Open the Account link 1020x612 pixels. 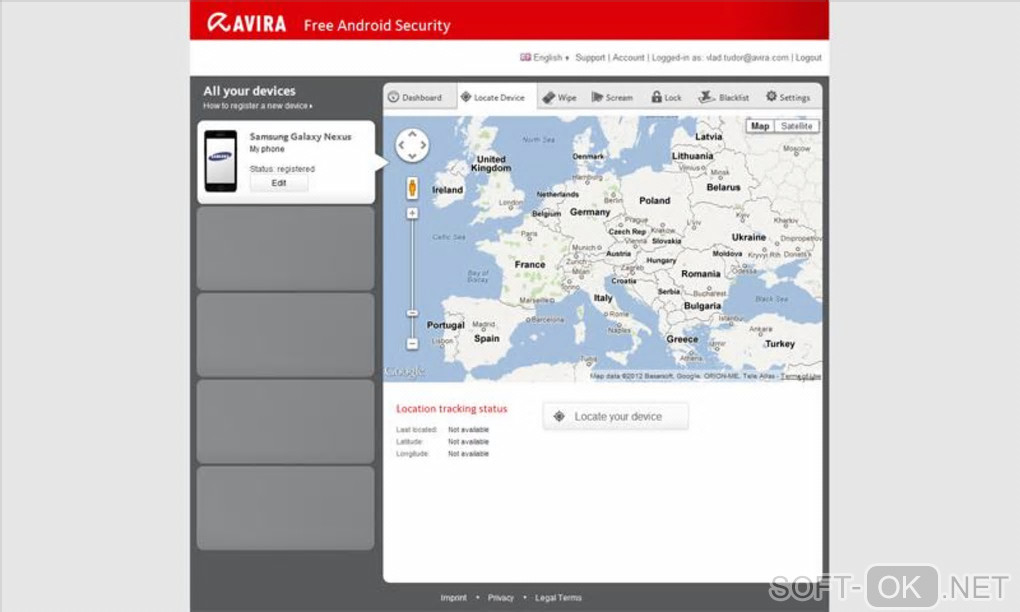(628, 58)
